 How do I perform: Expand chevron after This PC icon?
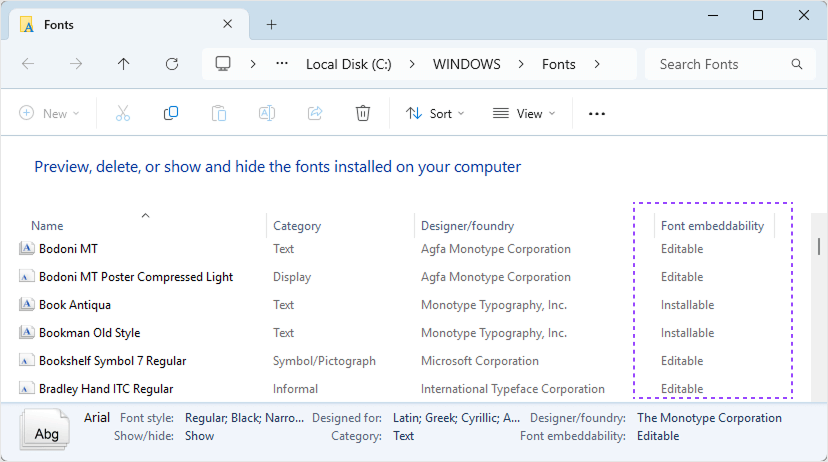(253, 64)
